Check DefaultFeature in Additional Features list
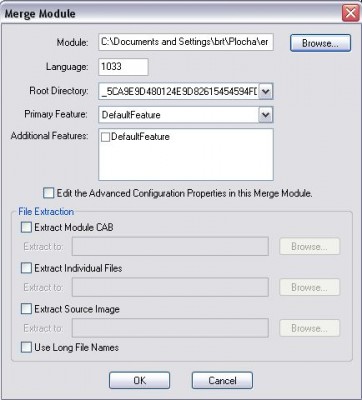 [x=105, y=137]
